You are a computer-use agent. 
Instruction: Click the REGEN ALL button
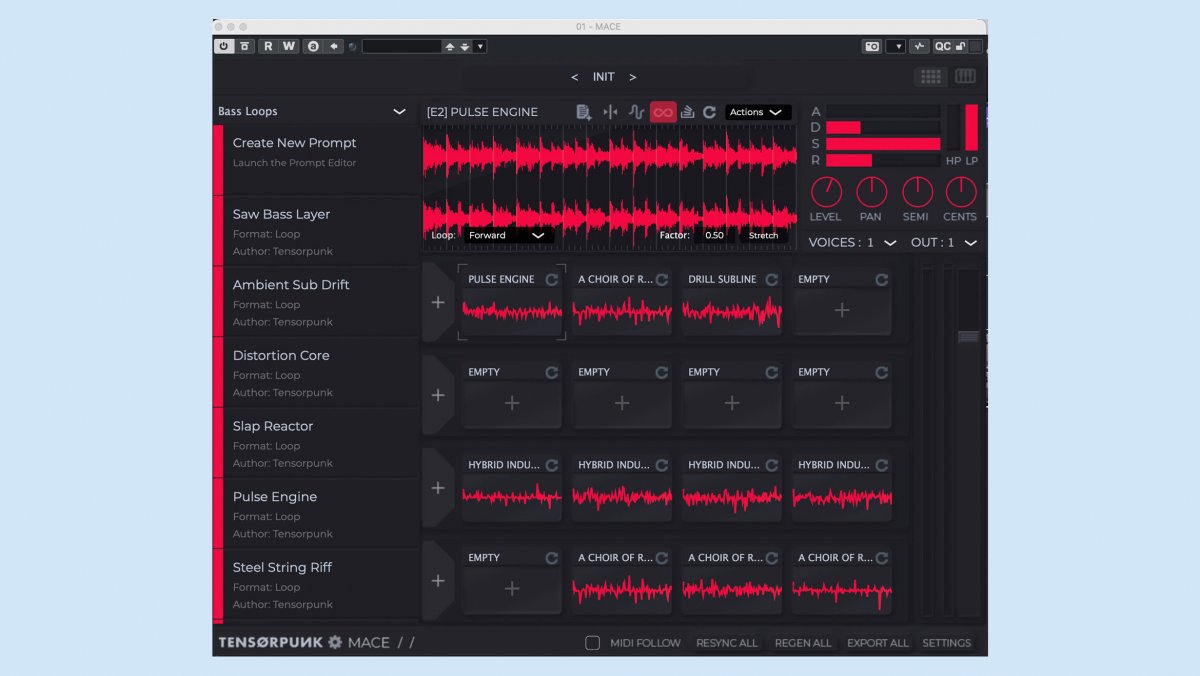point(802,643)
